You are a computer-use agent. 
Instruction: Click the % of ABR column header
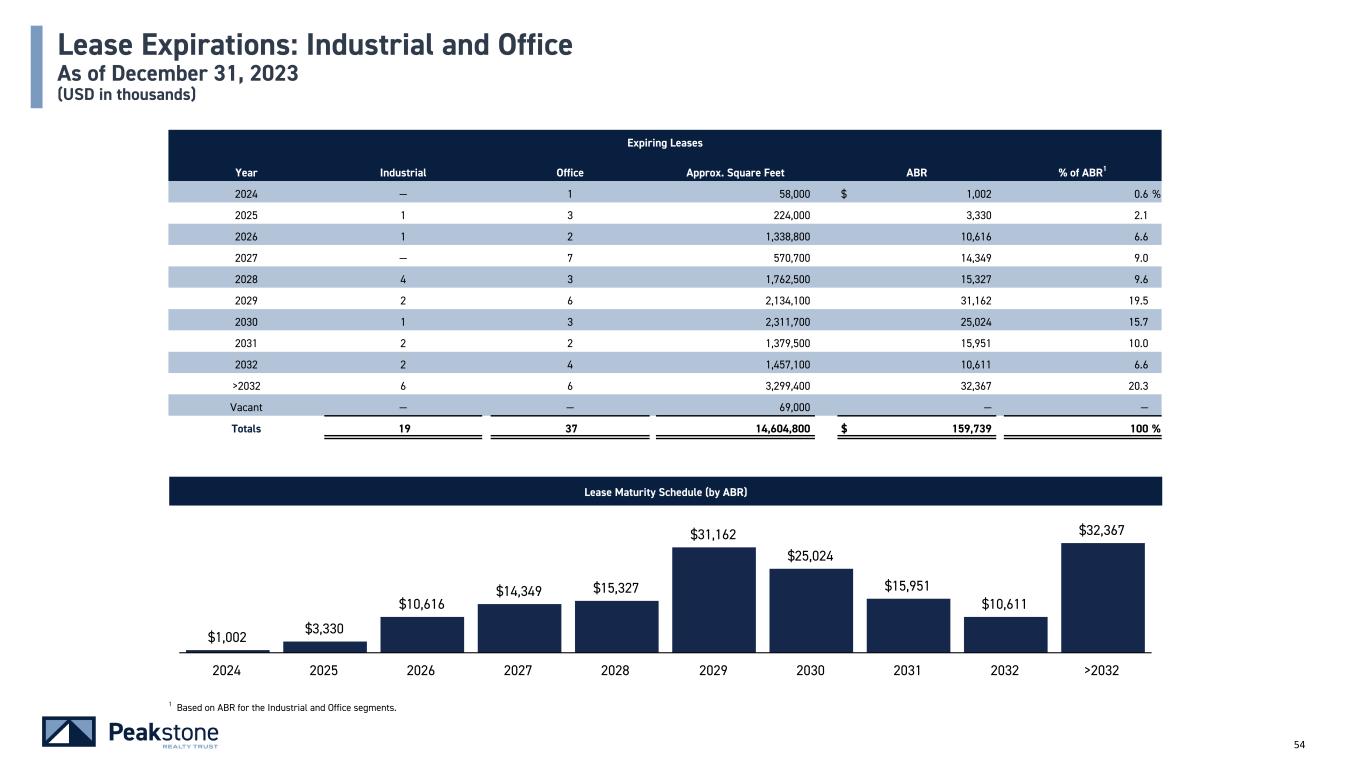1081,173
